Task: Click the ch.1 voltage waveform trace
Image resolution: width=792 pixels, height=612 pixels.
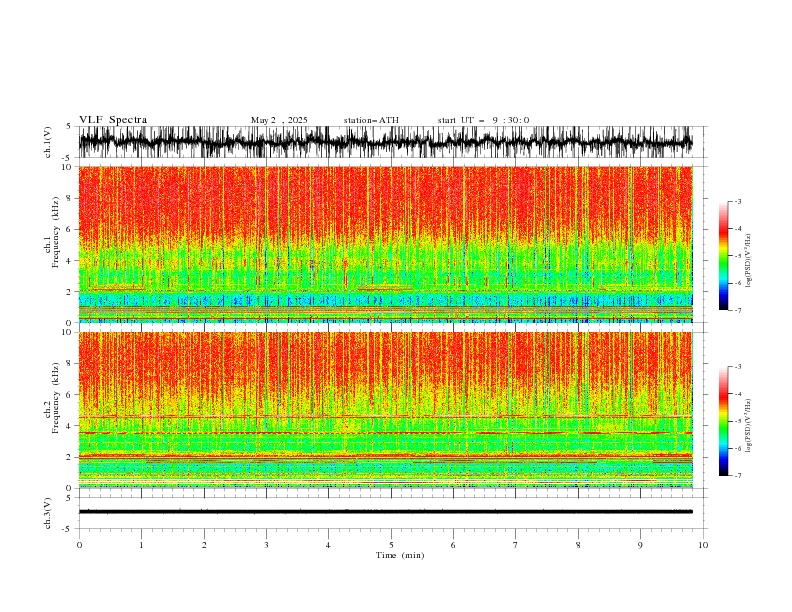Action: point(386,142)
